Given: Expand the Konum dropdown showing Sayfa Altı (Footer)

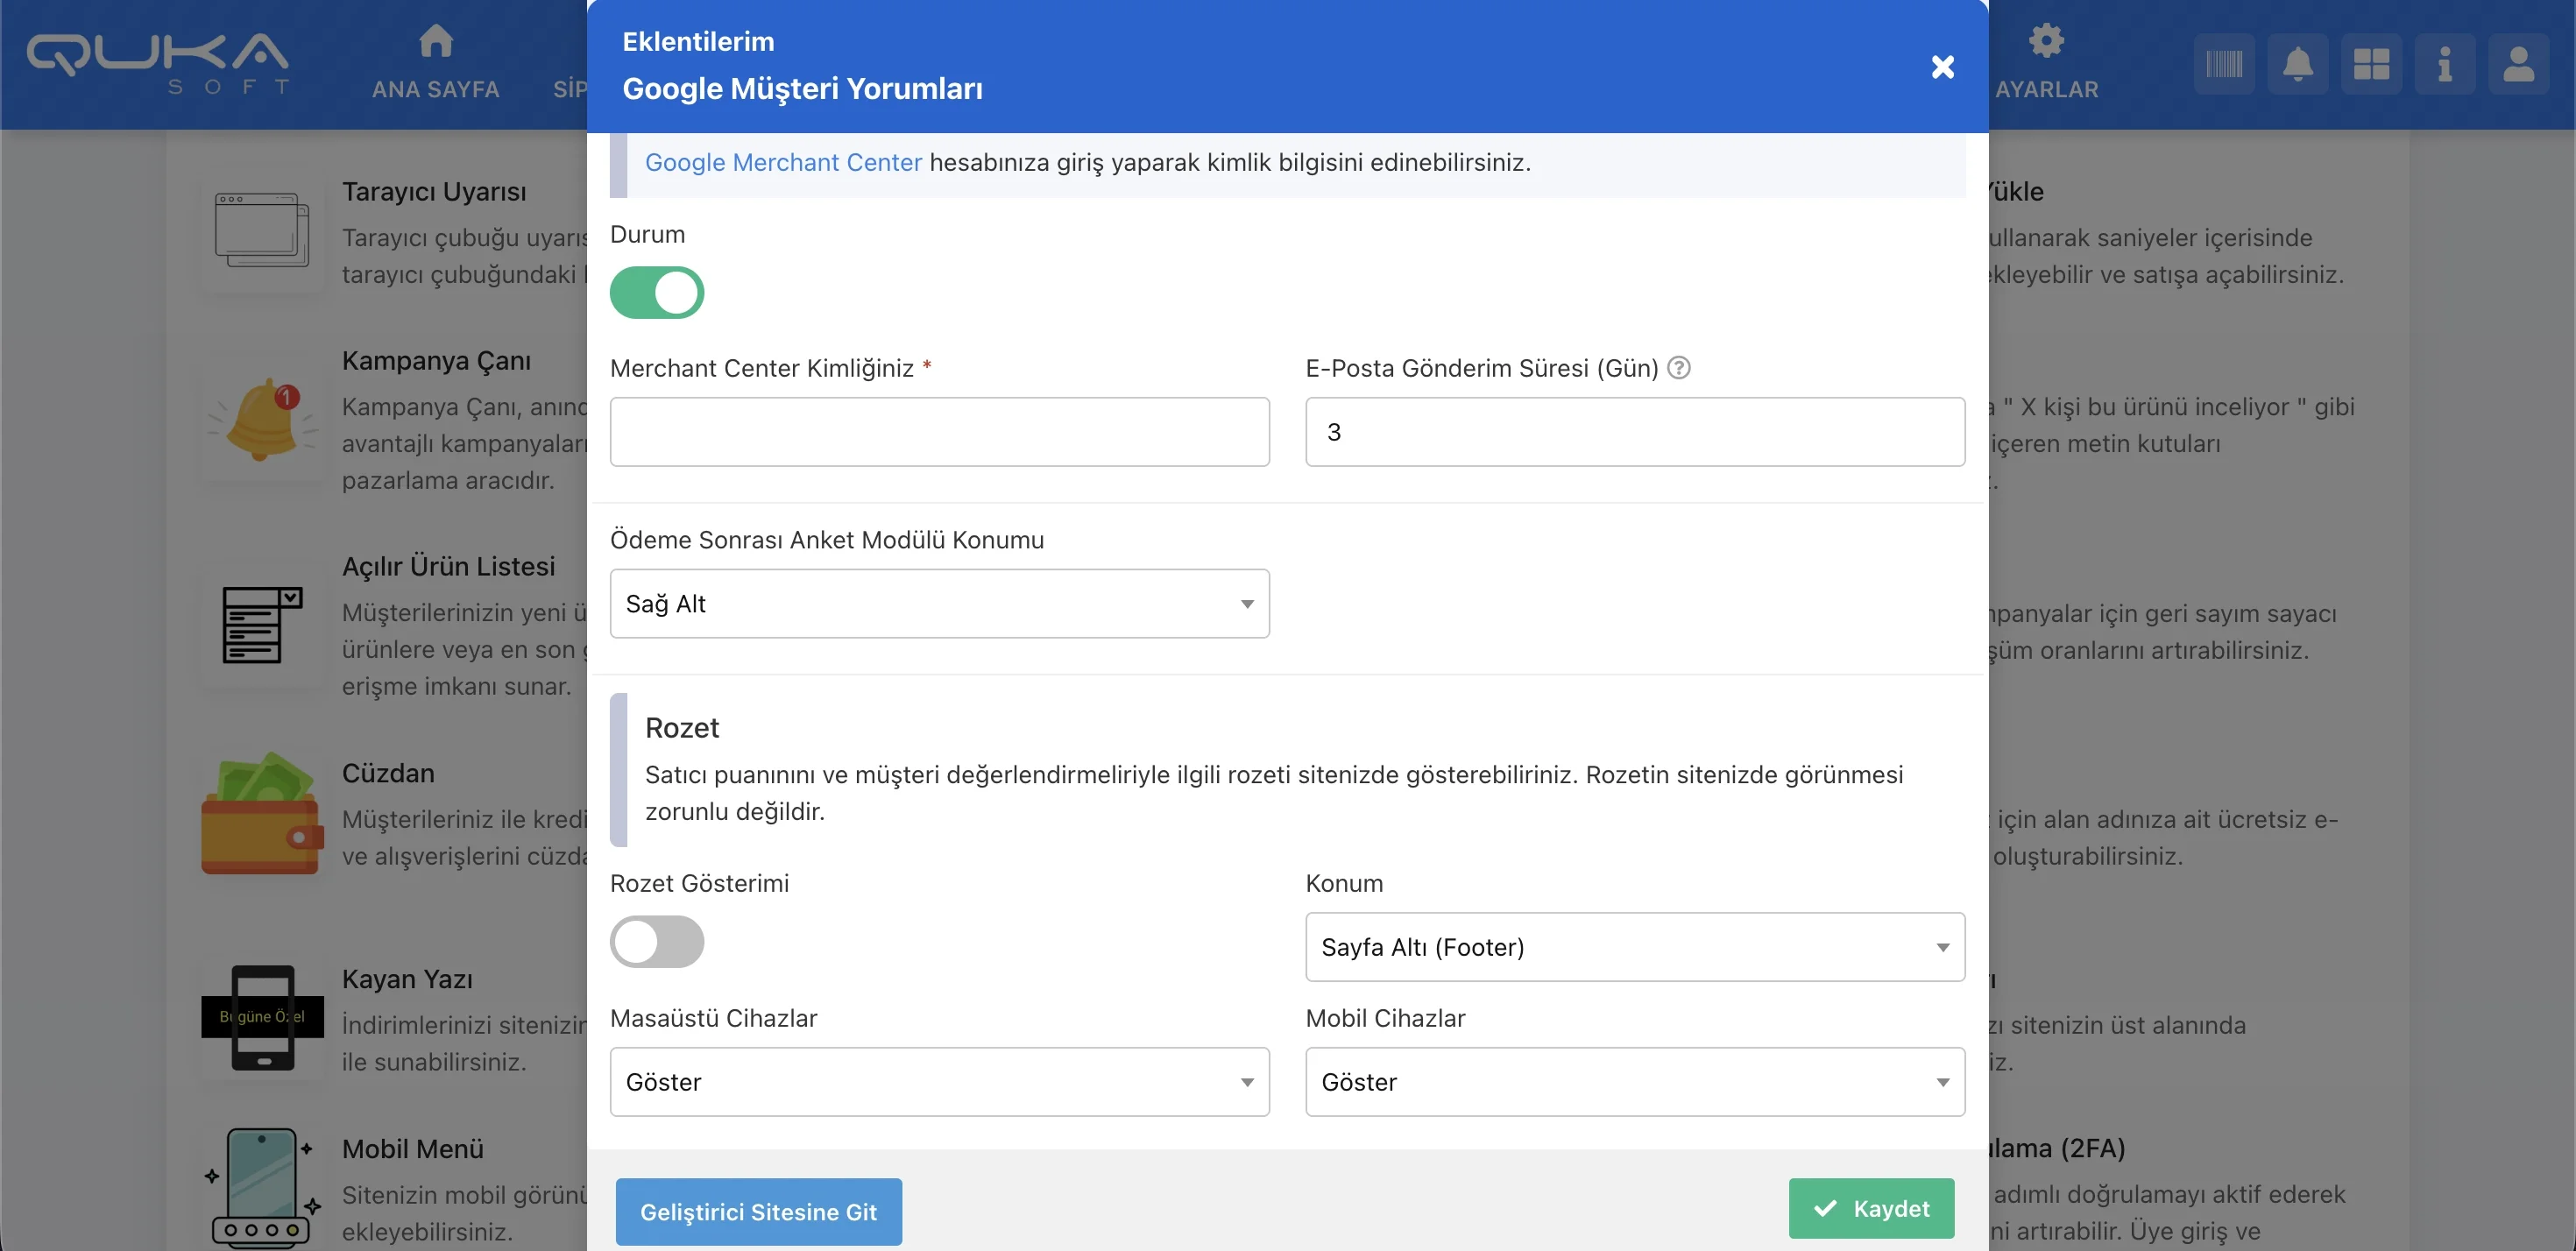Looking at the screenshot, I should (x=1634, y=947).
